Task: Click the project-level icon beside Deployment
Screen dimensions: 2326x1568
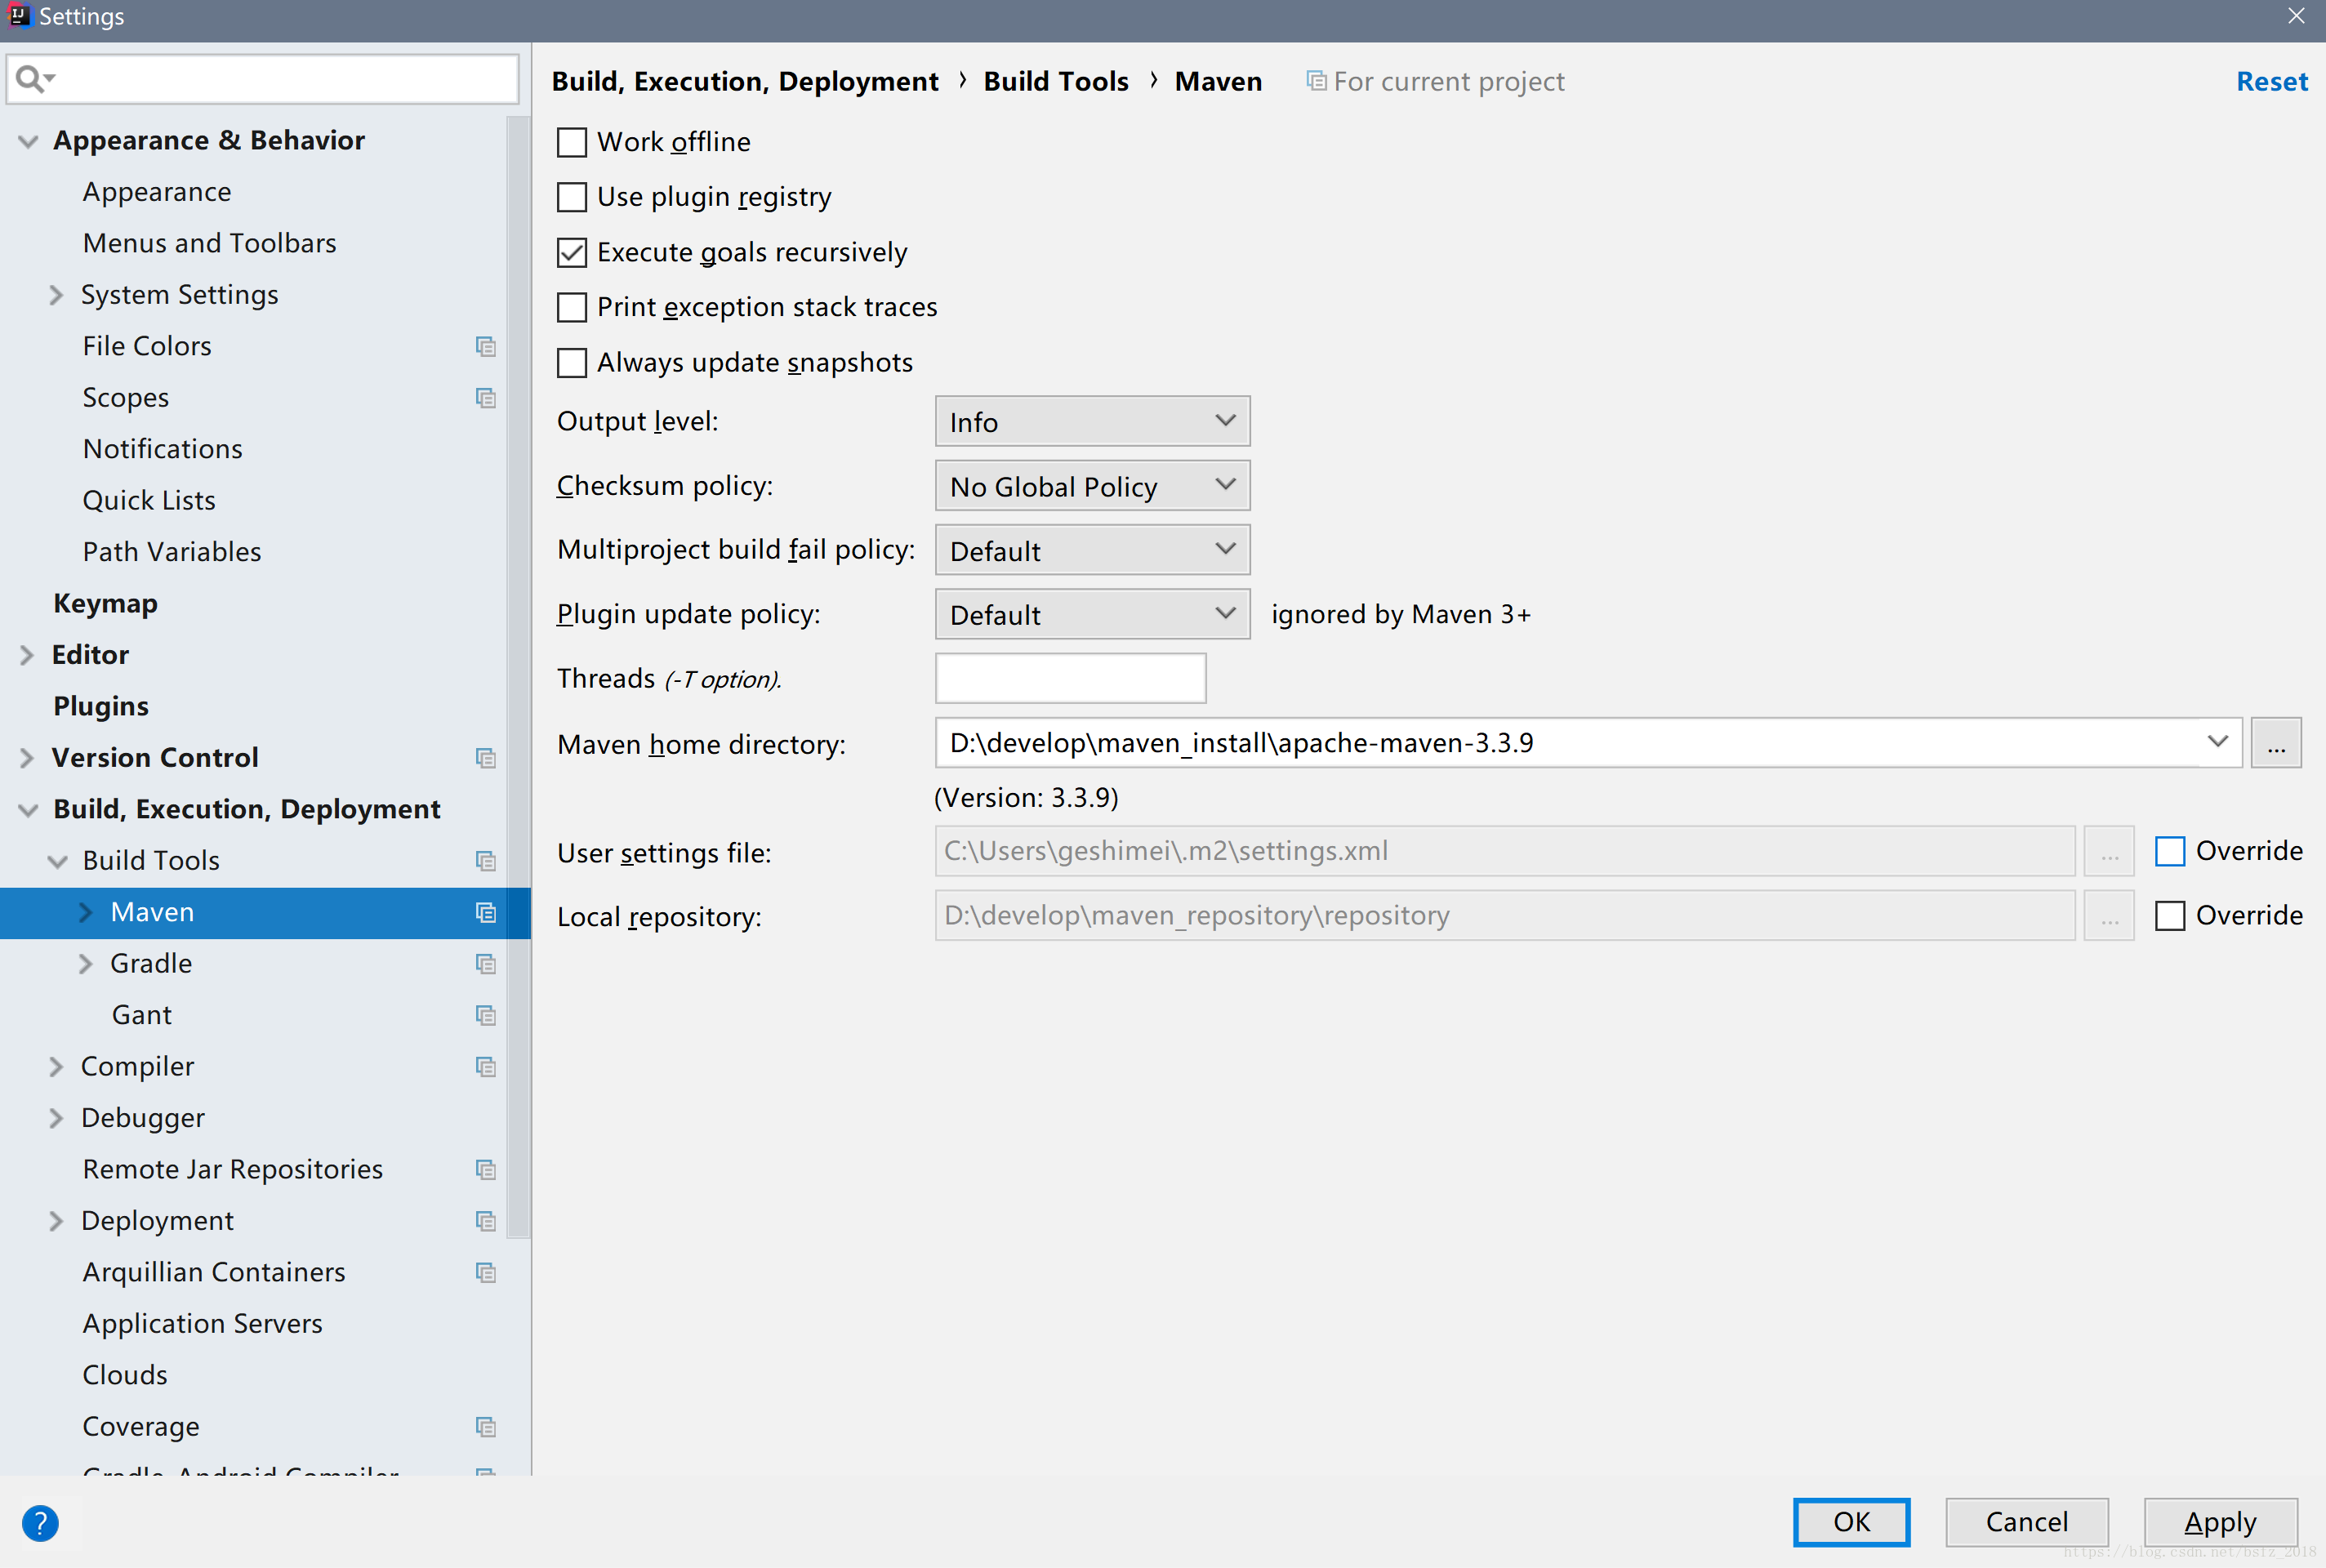Action: (486, 1221)
